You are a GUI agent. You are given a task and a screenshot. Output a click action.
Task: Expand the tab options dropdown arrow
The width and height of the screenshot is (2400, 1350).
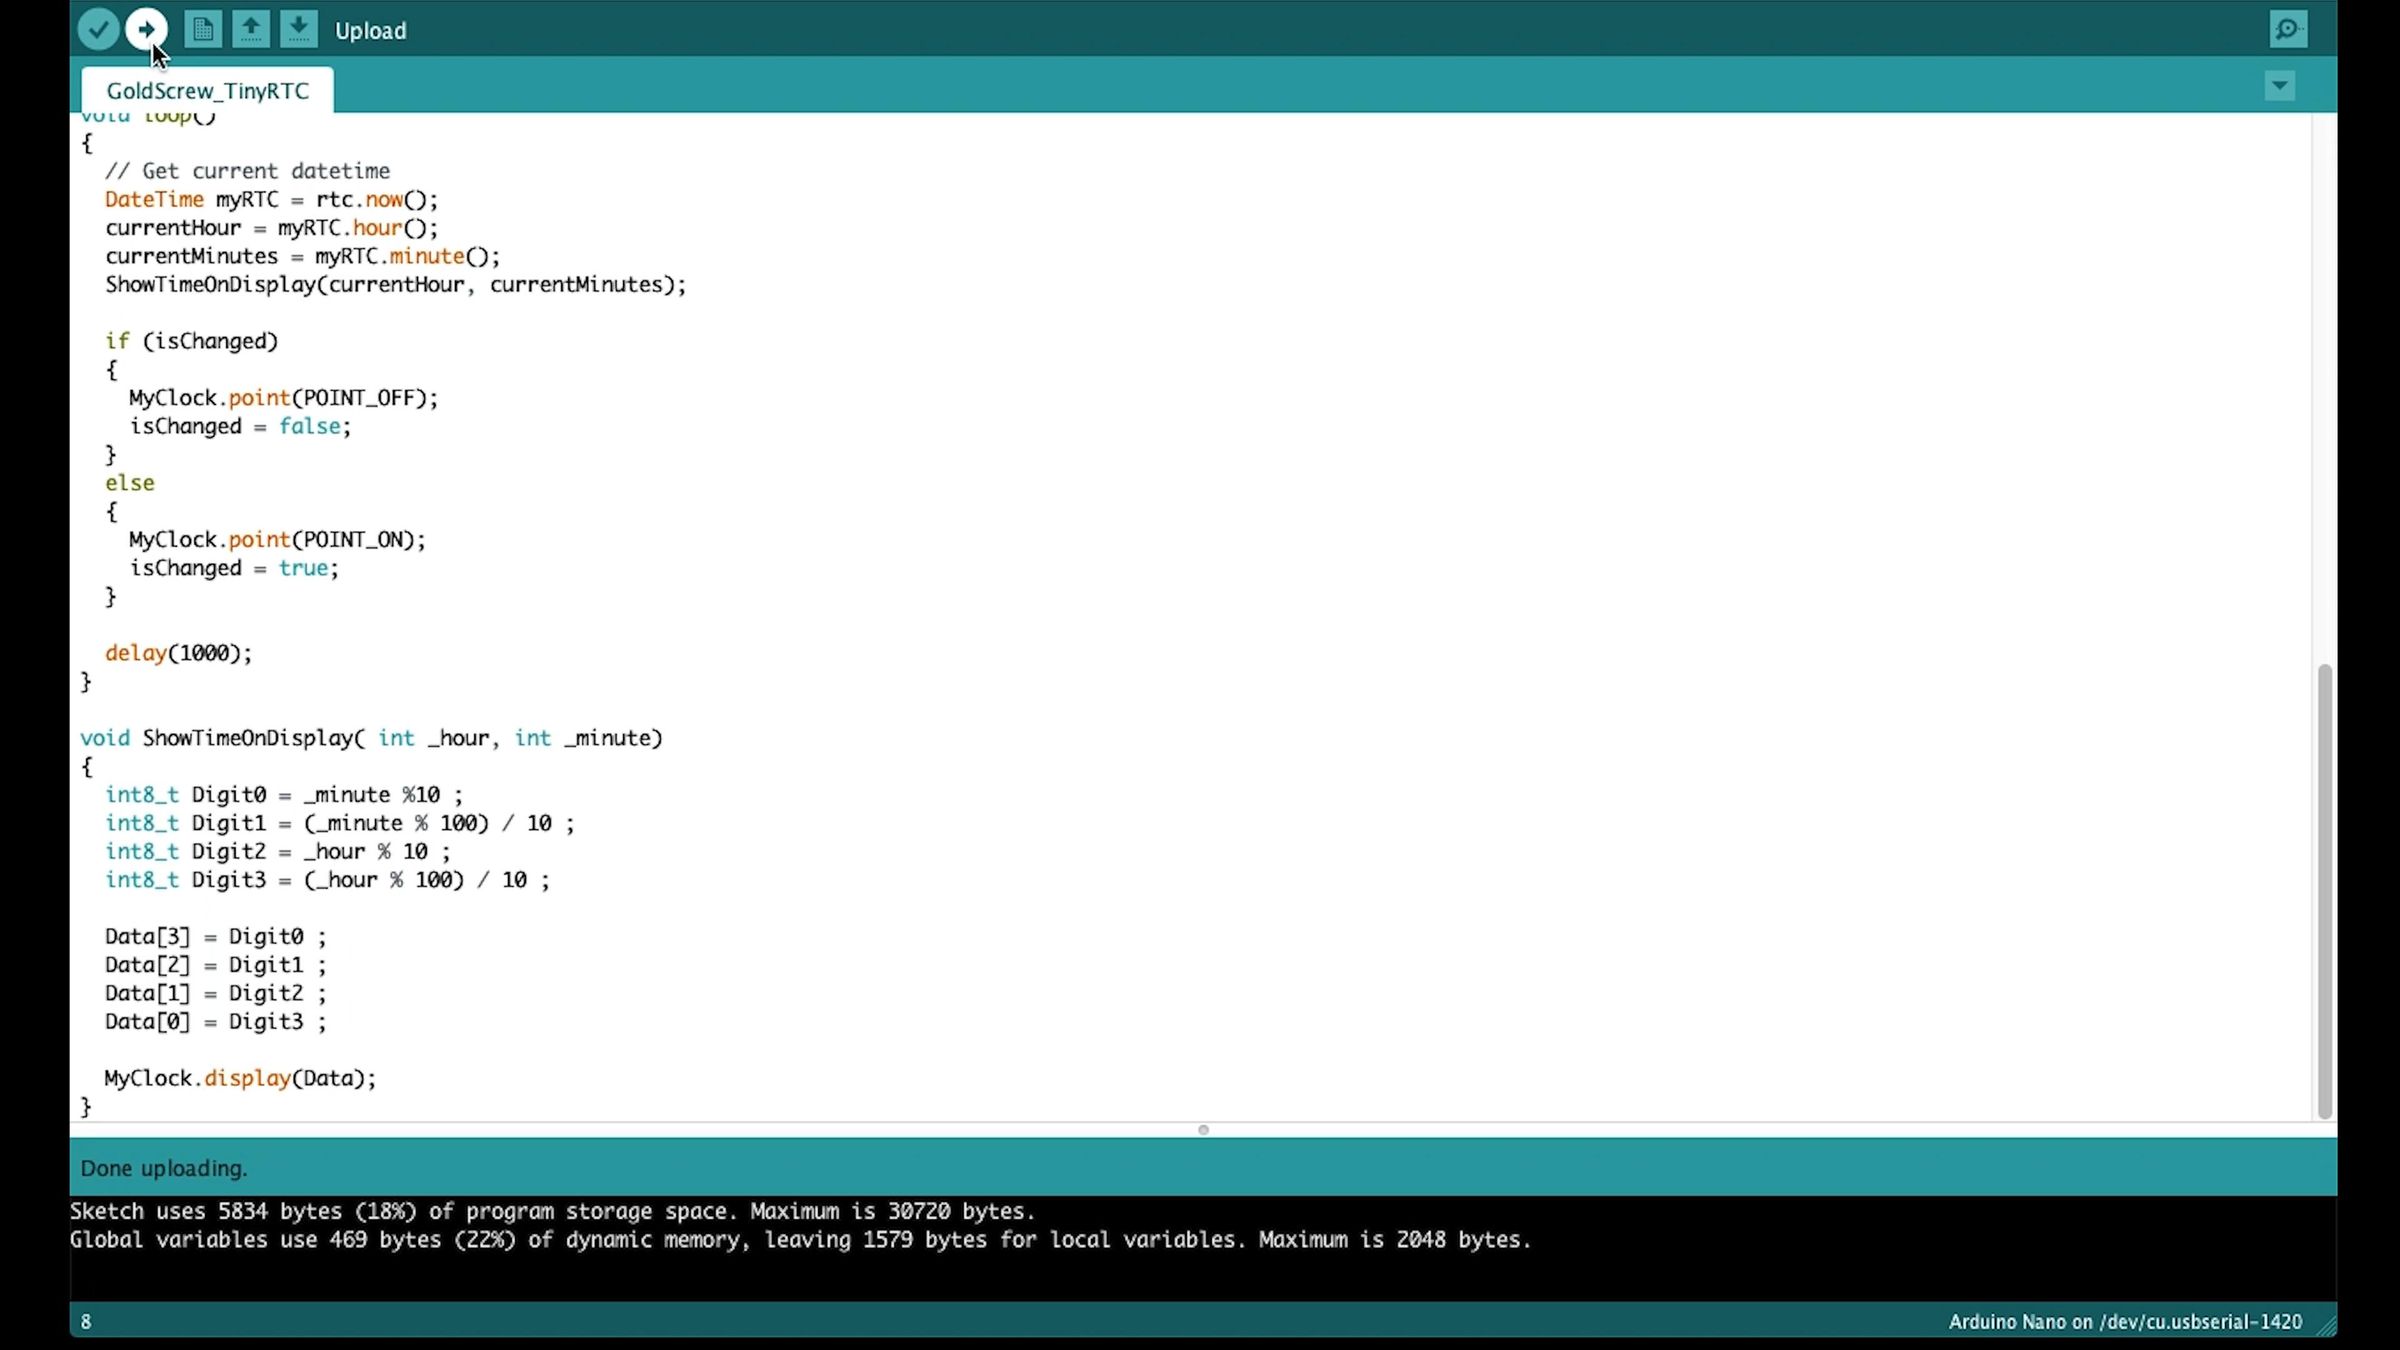click(2279, 86)
